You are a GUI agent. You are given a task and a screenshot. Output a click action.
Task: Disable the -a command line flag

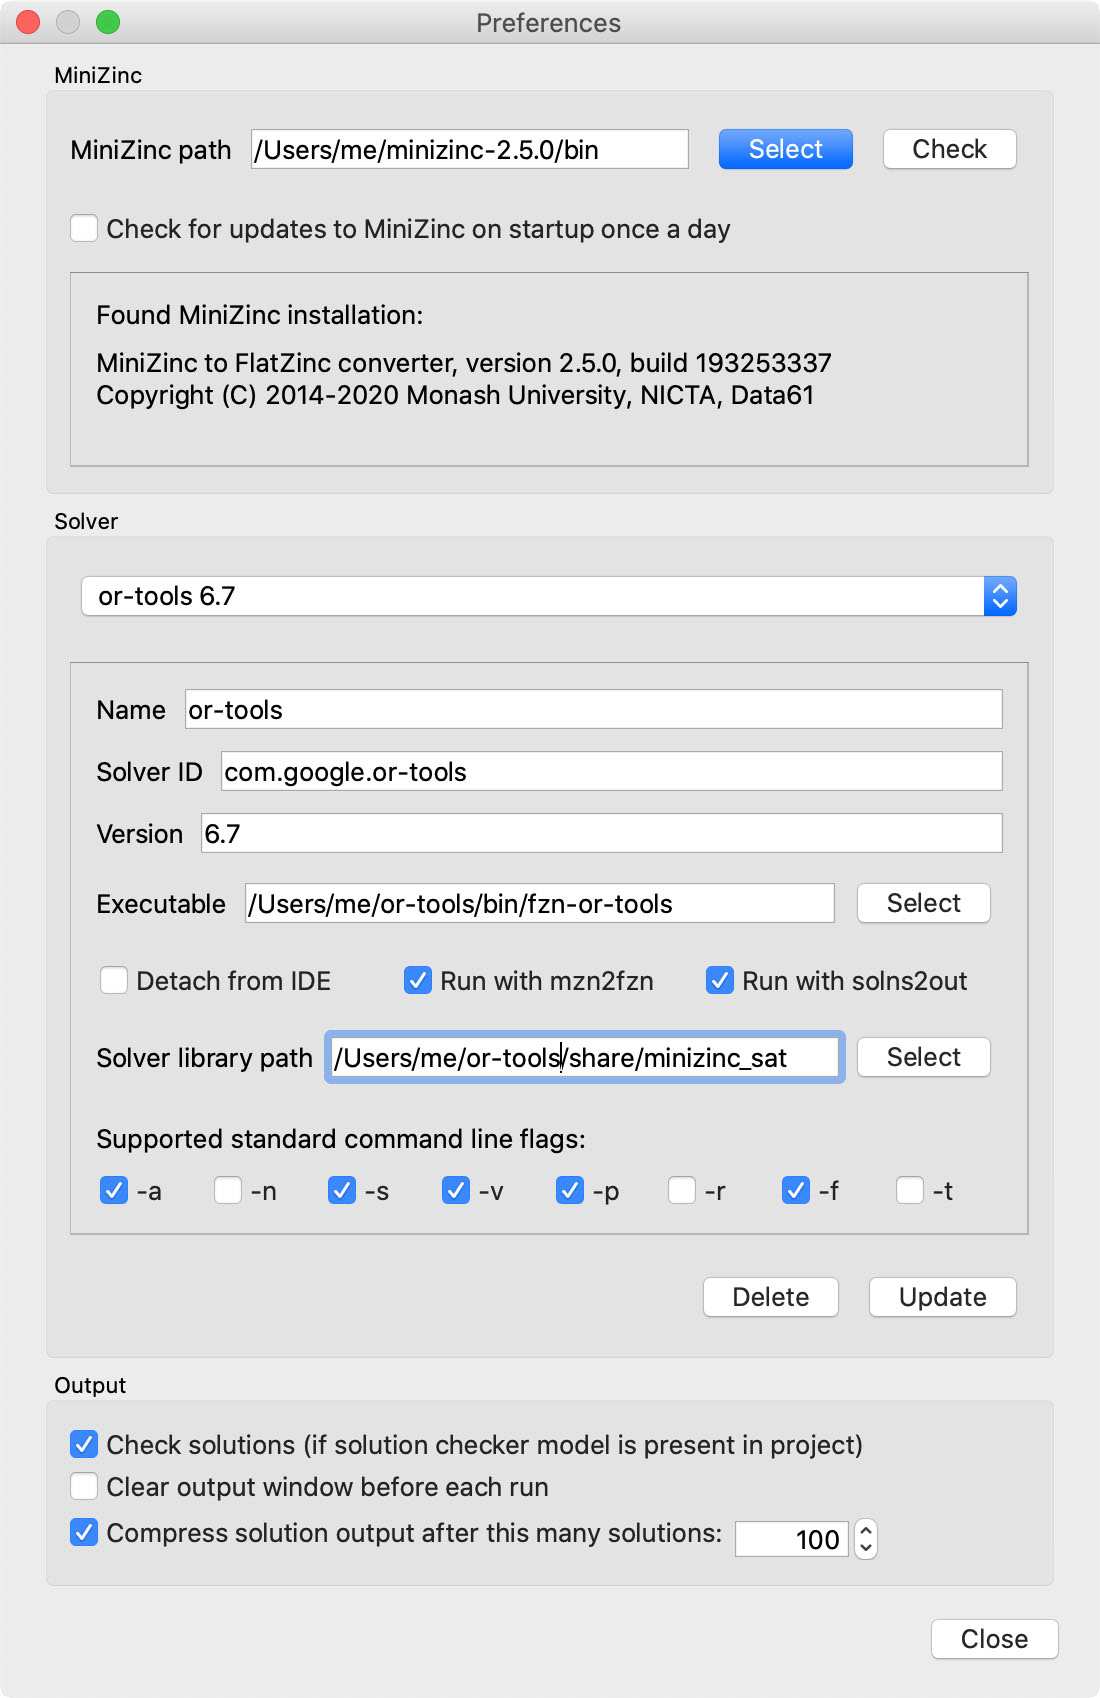click(114, 1190)
